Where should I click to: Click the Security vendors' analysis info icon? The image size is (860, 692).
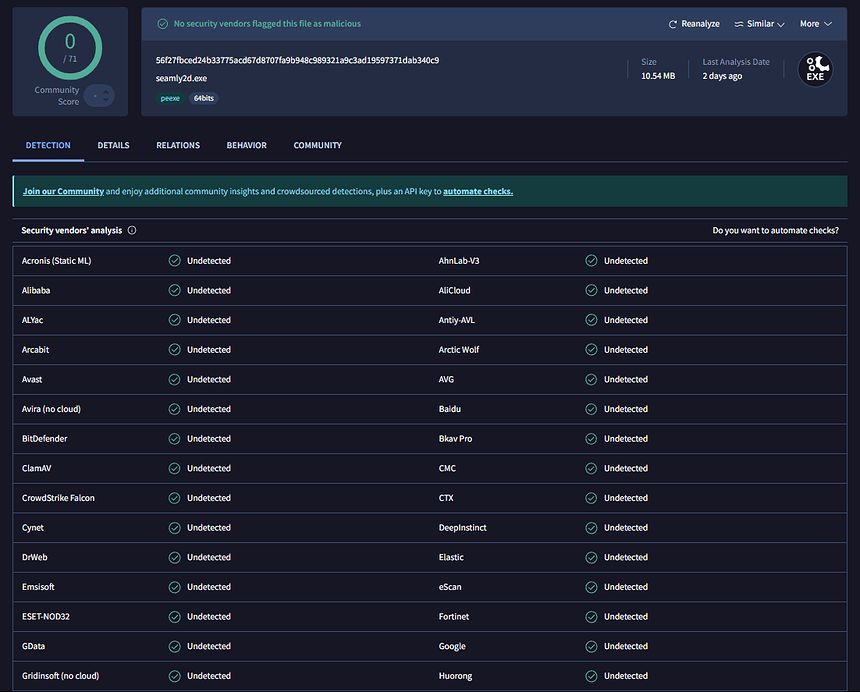click(x=132, y=230)
